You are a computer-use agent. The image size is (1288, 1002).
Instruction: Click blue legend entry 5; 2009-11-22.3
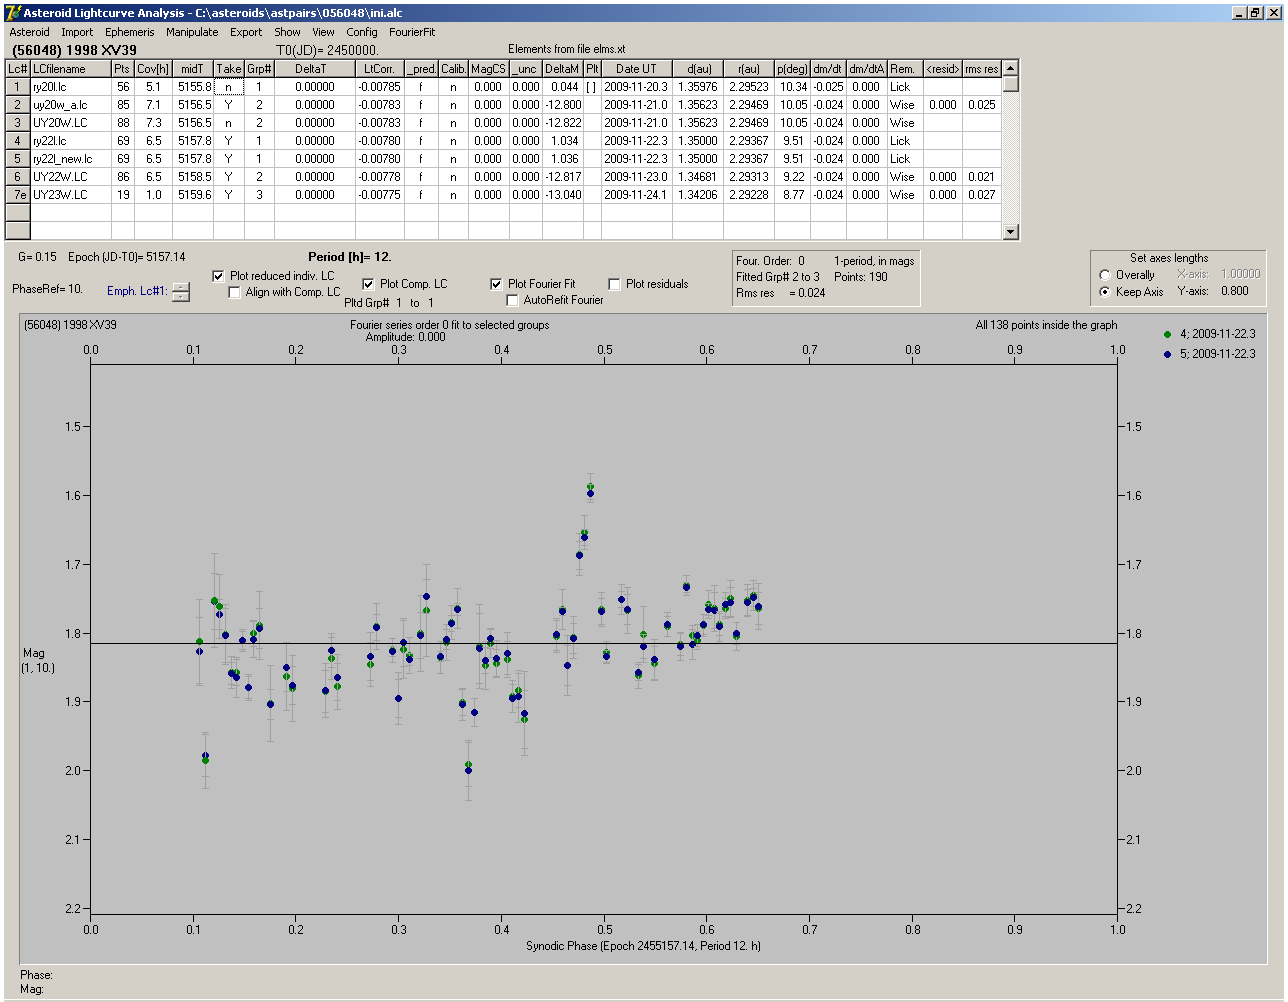[x=1209, y=354]
